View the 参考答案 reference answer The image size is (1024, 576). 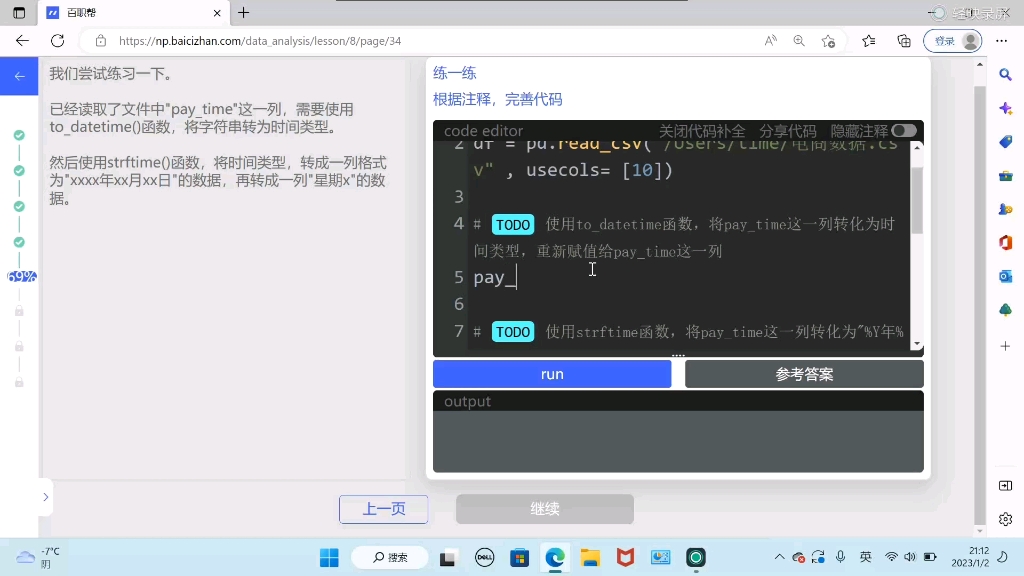click(804, 373)
